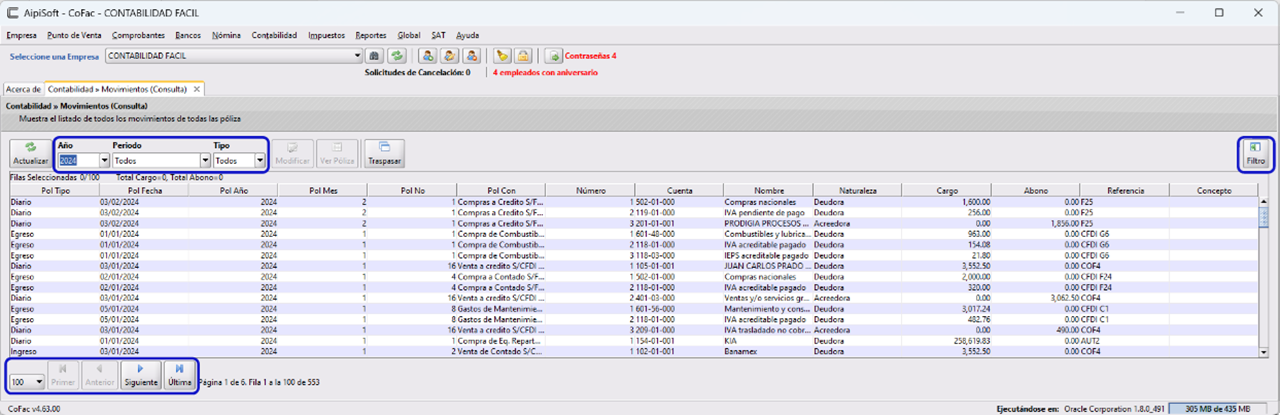1280x415 pixels.
Task: Click the memory usage bar 305 MB de 435 MB
Action: (1217, 408)
